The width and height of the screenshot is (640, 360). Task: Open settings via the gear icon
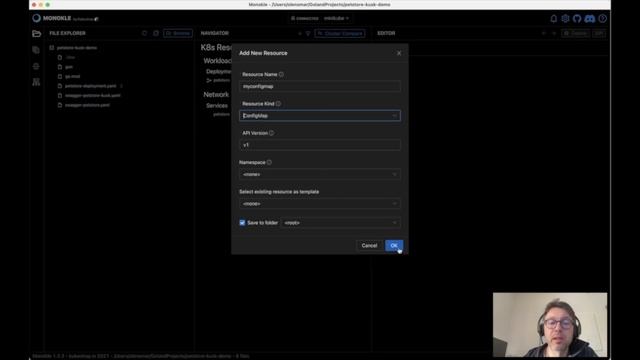click(565, 18)
